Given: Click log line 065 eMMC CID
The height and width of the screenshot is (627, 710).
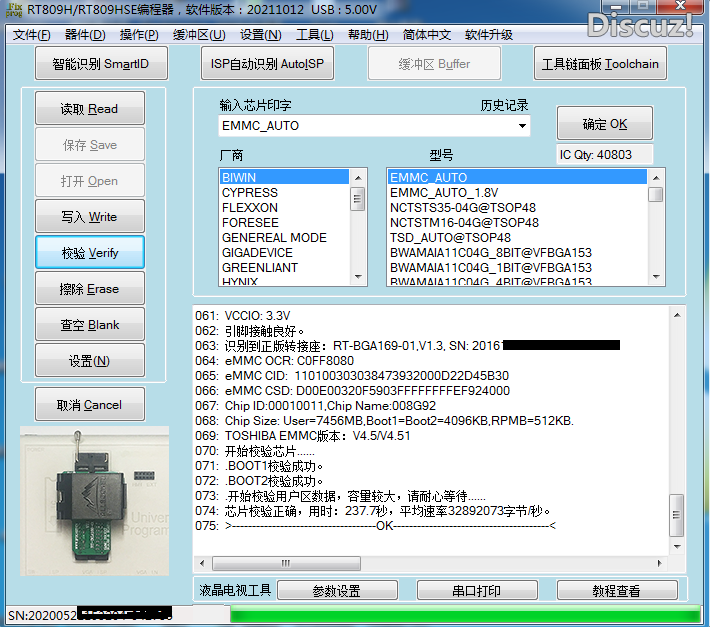Looking at the screenshot, I should tap(352, 376).
